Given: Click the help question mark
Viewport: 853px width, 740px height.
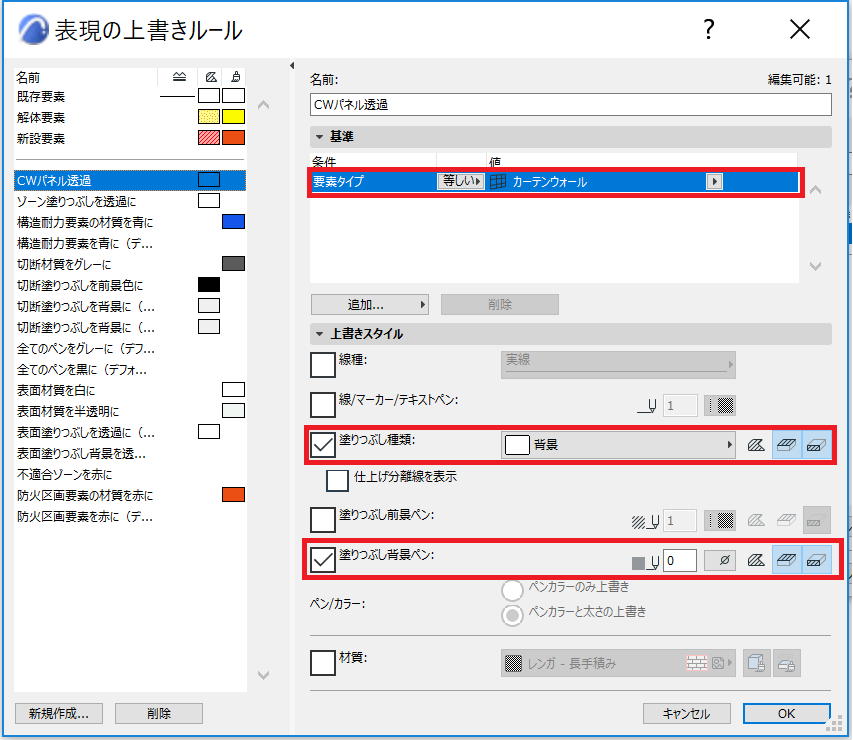Looking at the screenshot, I should 708,29.
